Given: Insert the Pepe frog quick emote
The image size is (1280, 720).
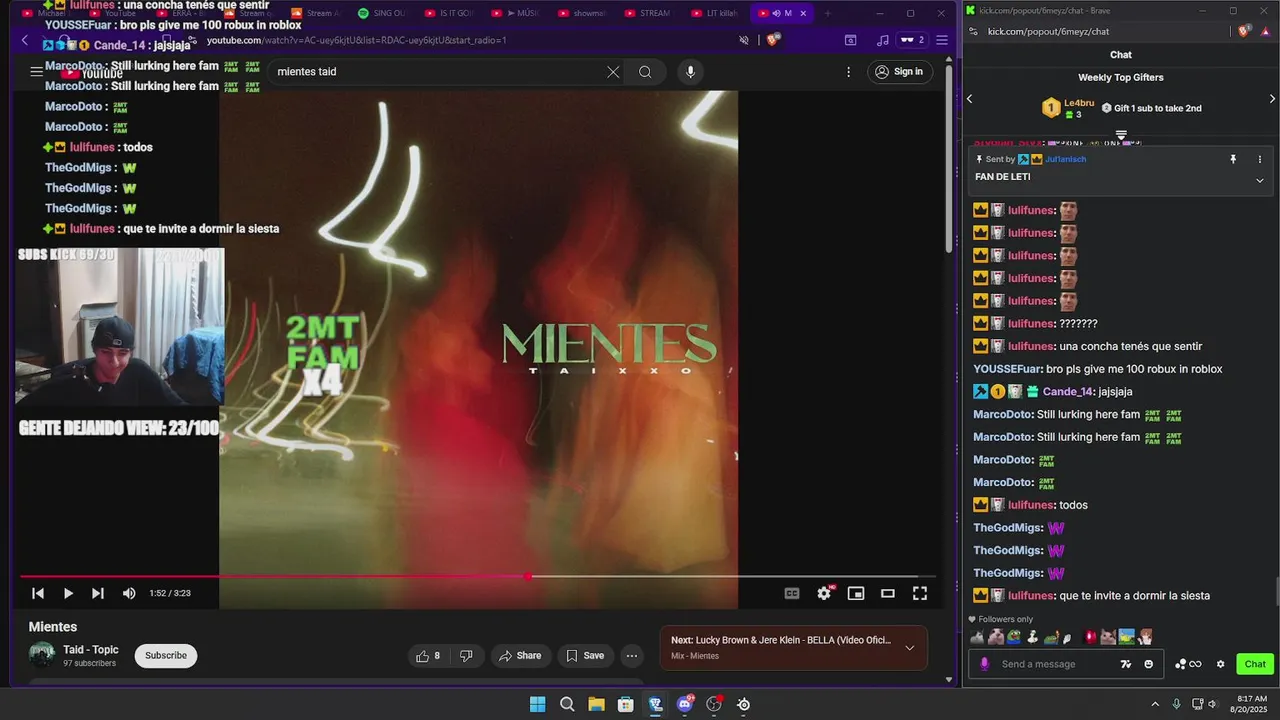Looking at the screenshot, I should (x=1014, y=636).
